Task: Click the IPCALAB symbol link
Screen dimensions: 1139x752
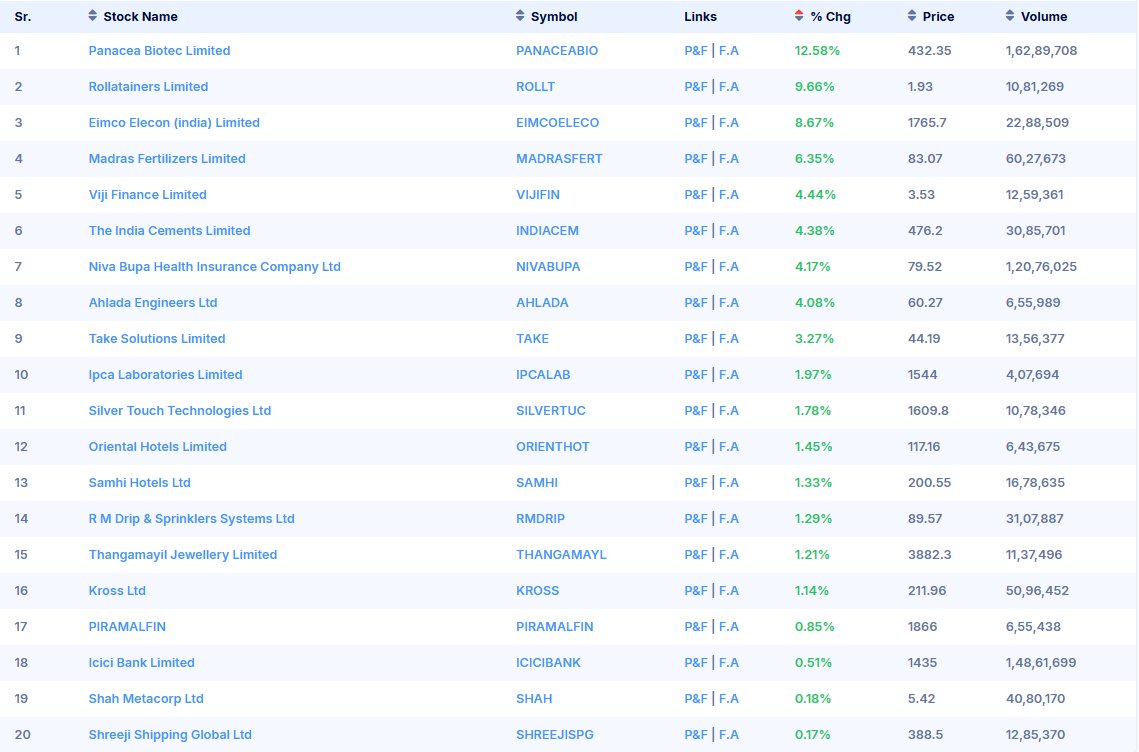Action: tap(543, 375)
